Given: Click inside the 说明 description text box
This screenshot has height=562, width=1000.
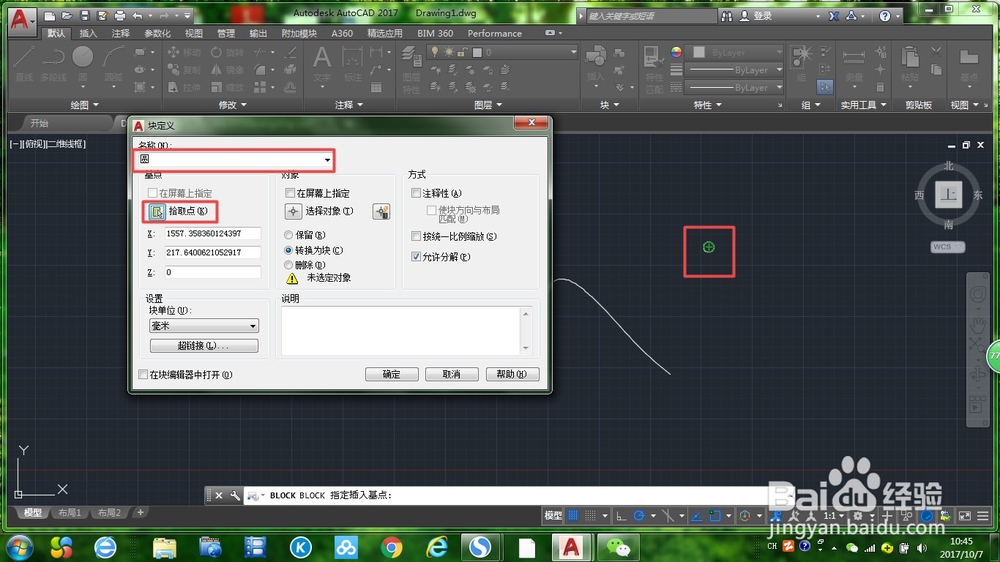Looking at the screenshot, I should coord(402,330).
